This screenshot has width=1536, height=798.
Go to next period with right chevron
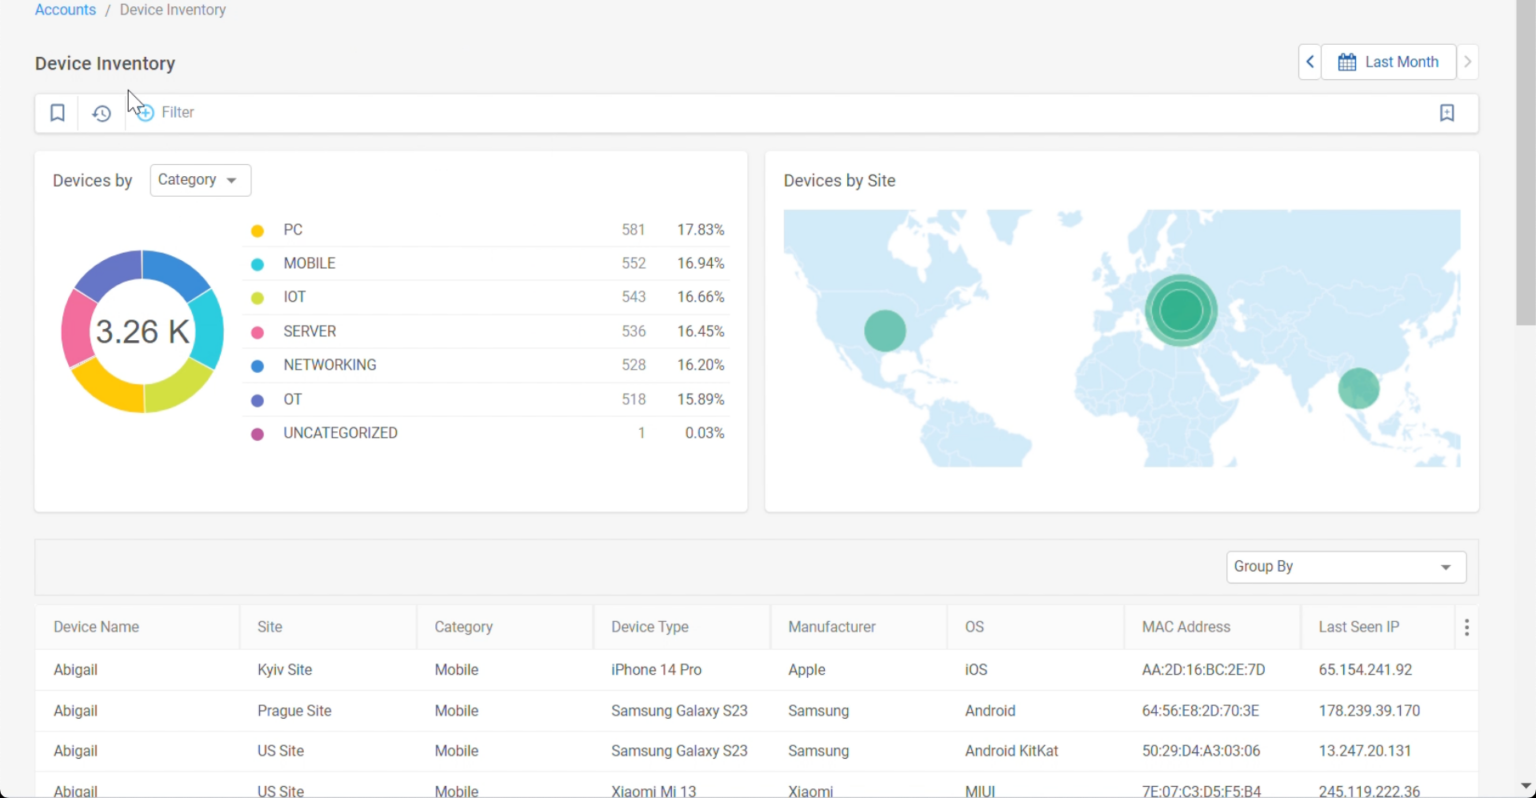tap(1467, 62)
